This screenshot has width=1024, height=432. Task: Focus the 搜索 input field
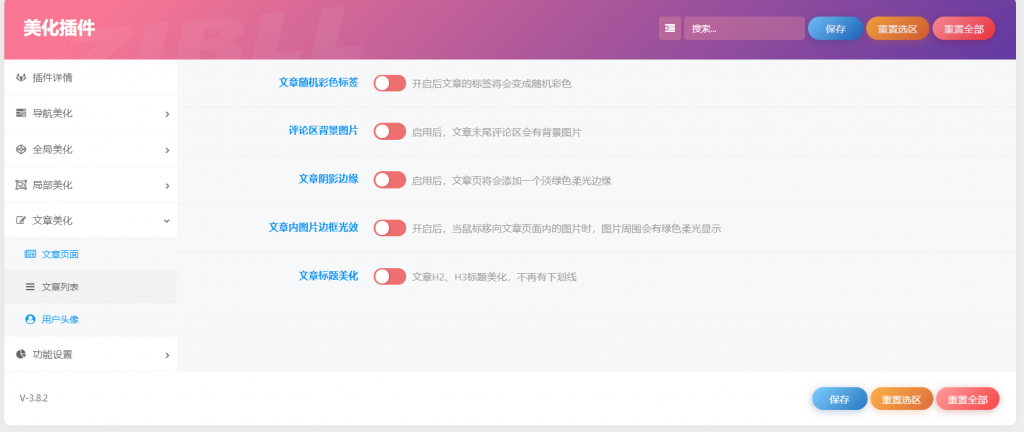coord(744,28)
